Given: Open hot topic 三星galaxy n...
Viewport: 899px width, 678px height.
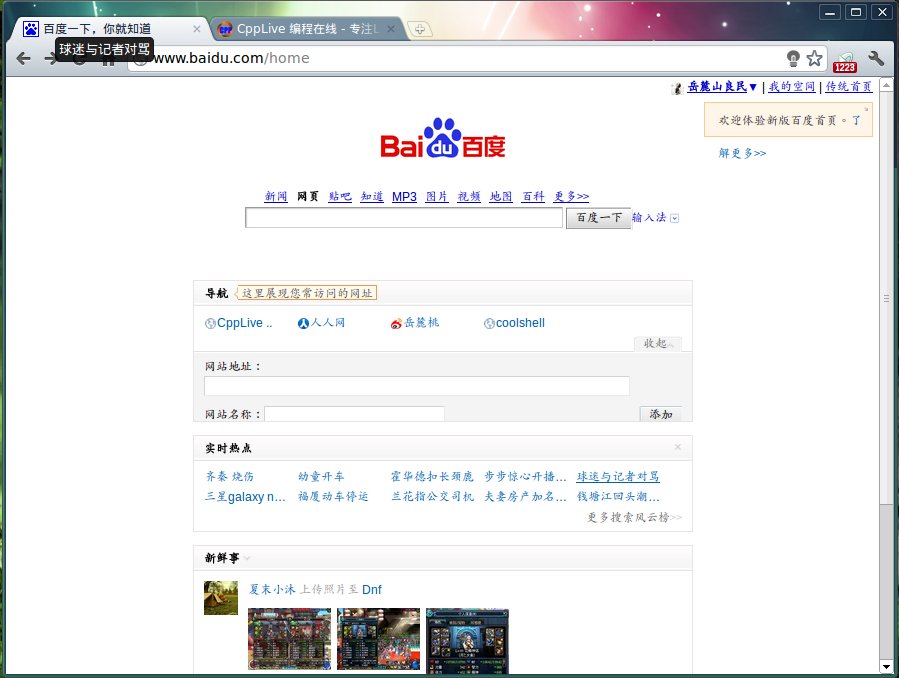Looking at the screenshot, I should click(x=245, y=496).
